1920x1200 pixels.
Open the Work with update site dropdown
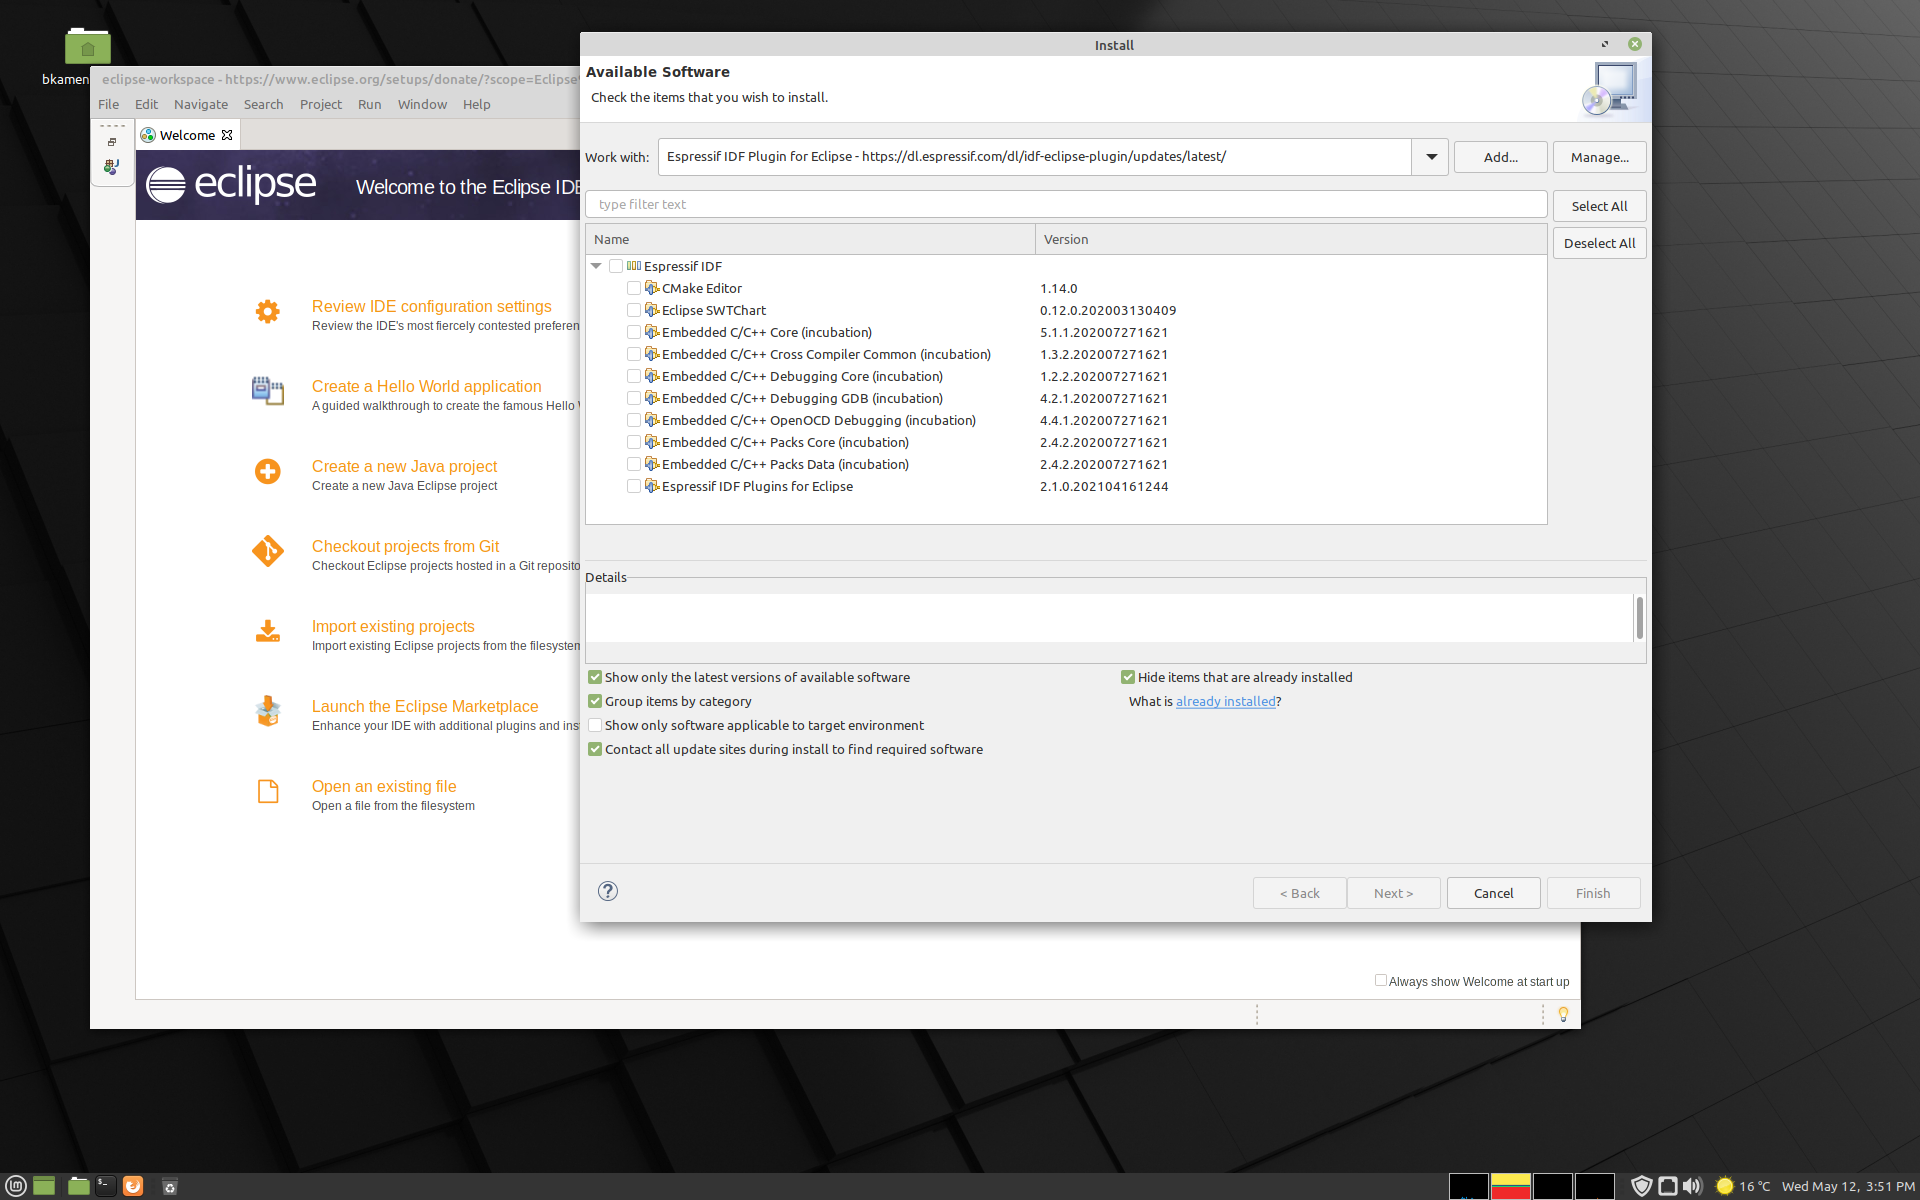tap(1431, 156)
